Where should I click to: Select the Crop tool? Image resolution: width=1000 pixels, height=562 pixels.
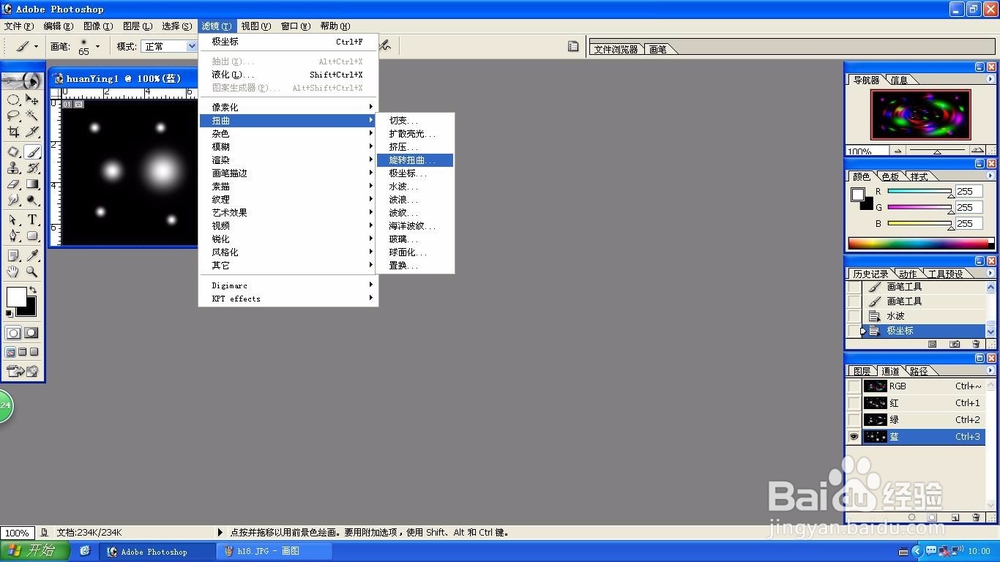tap(13, 131)
